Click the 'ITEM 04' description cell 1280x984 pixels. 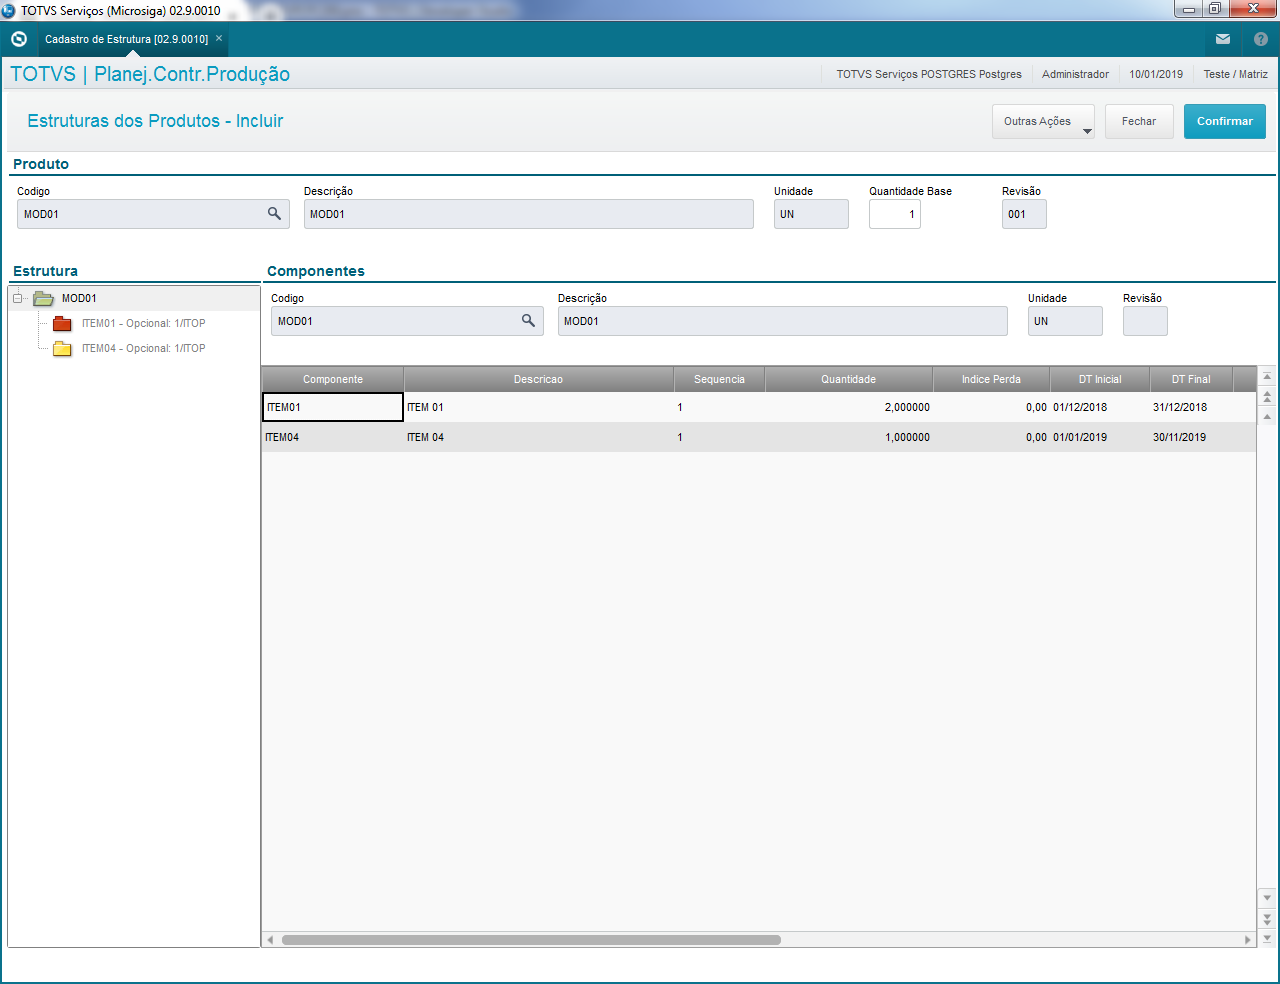coord(538,437)
